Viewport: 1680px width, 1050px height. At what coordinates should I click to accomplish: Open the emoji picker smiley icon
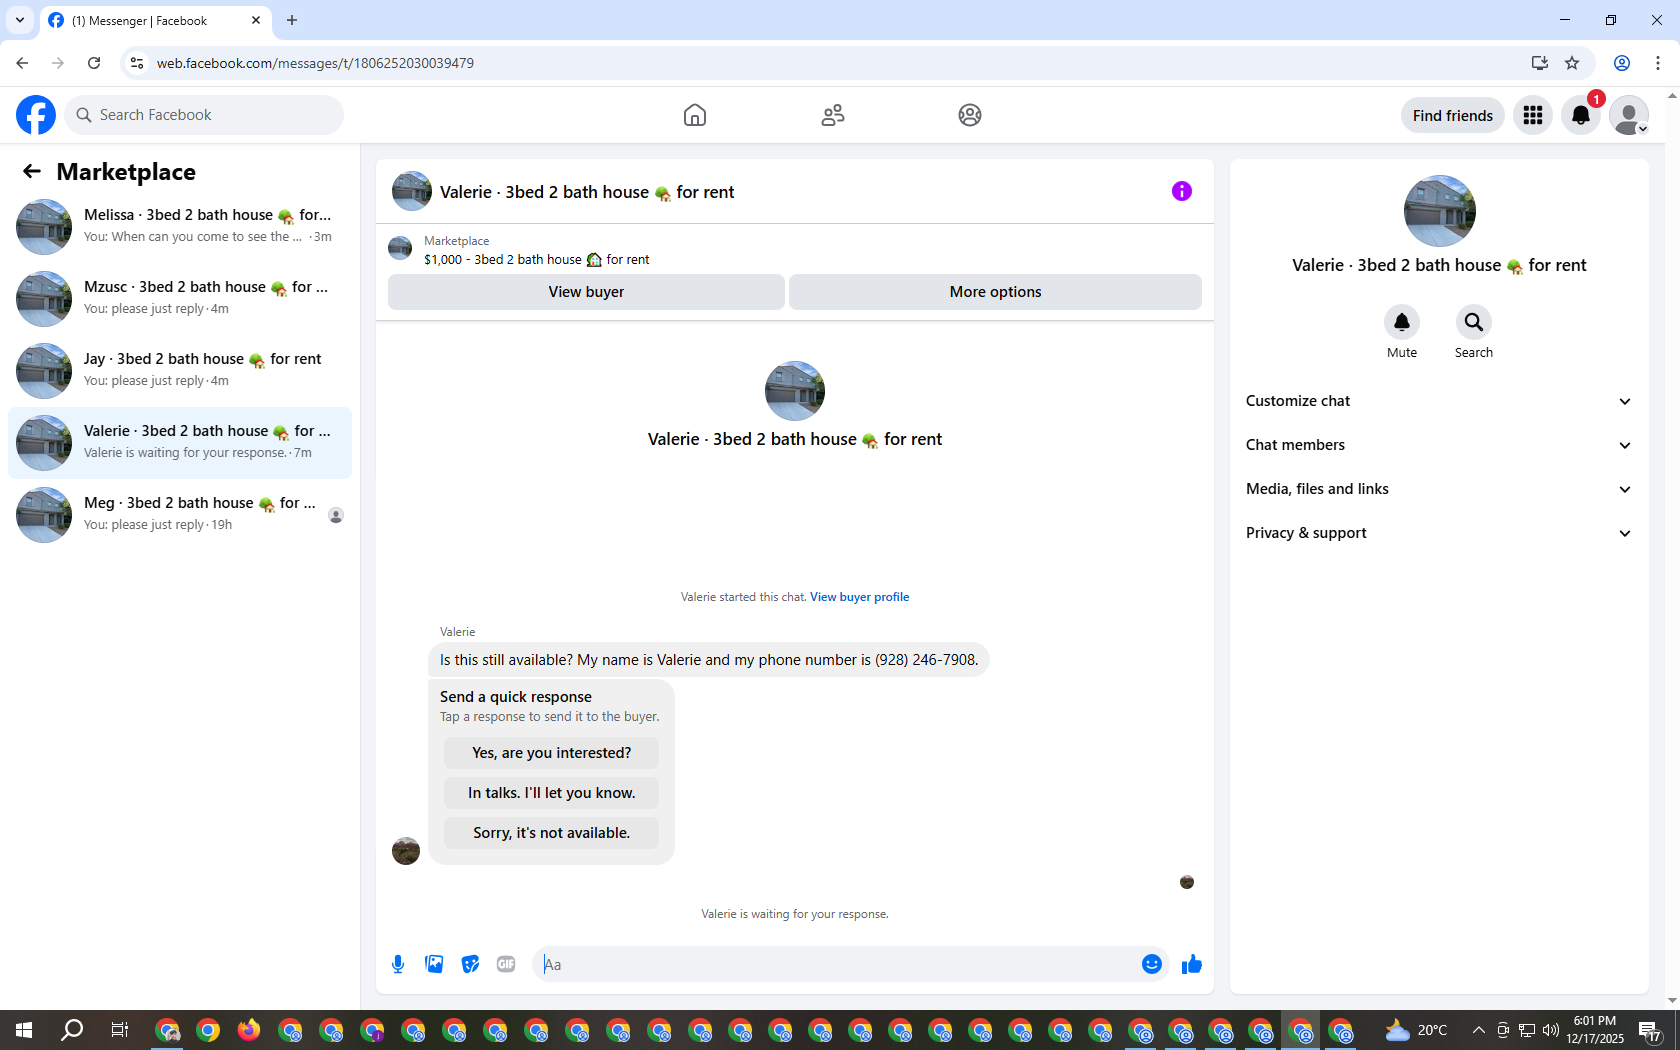[x=1152, y=964]
